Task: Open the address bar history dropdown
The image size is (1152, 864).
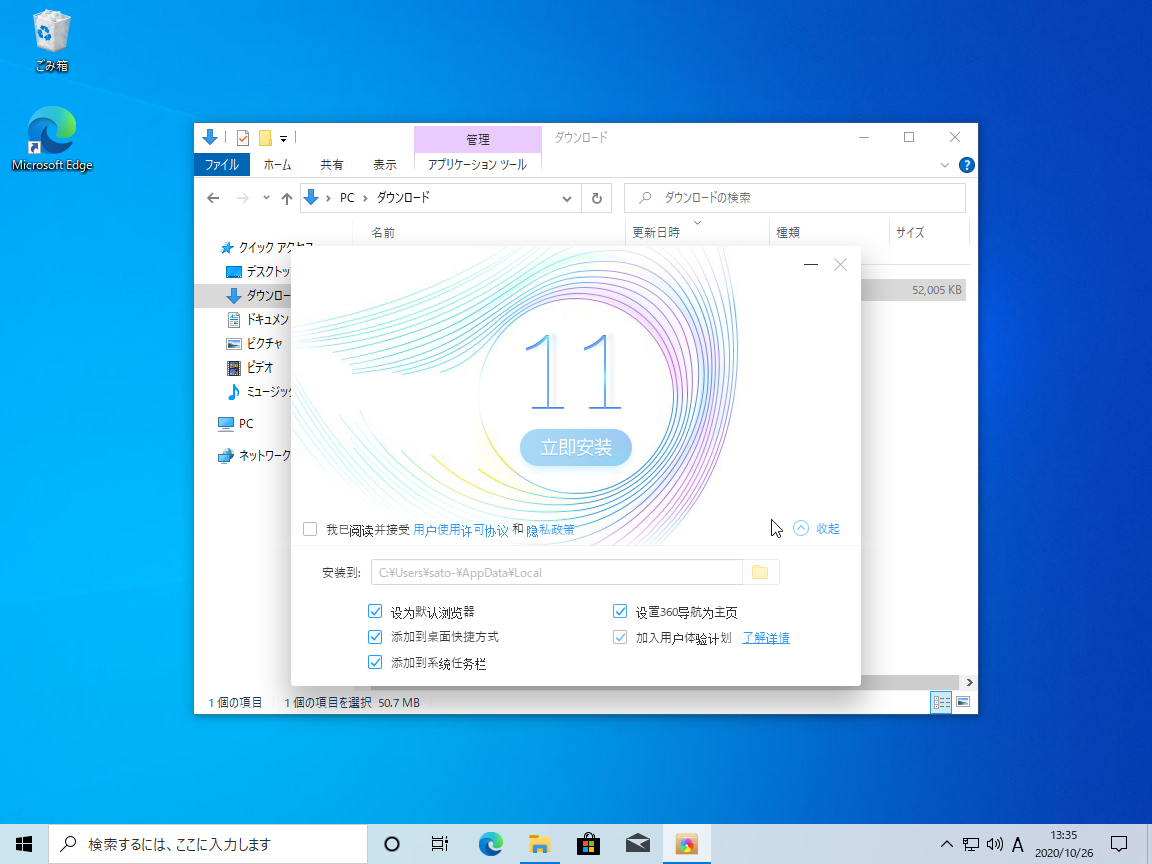Action: [x=567, y=198]
